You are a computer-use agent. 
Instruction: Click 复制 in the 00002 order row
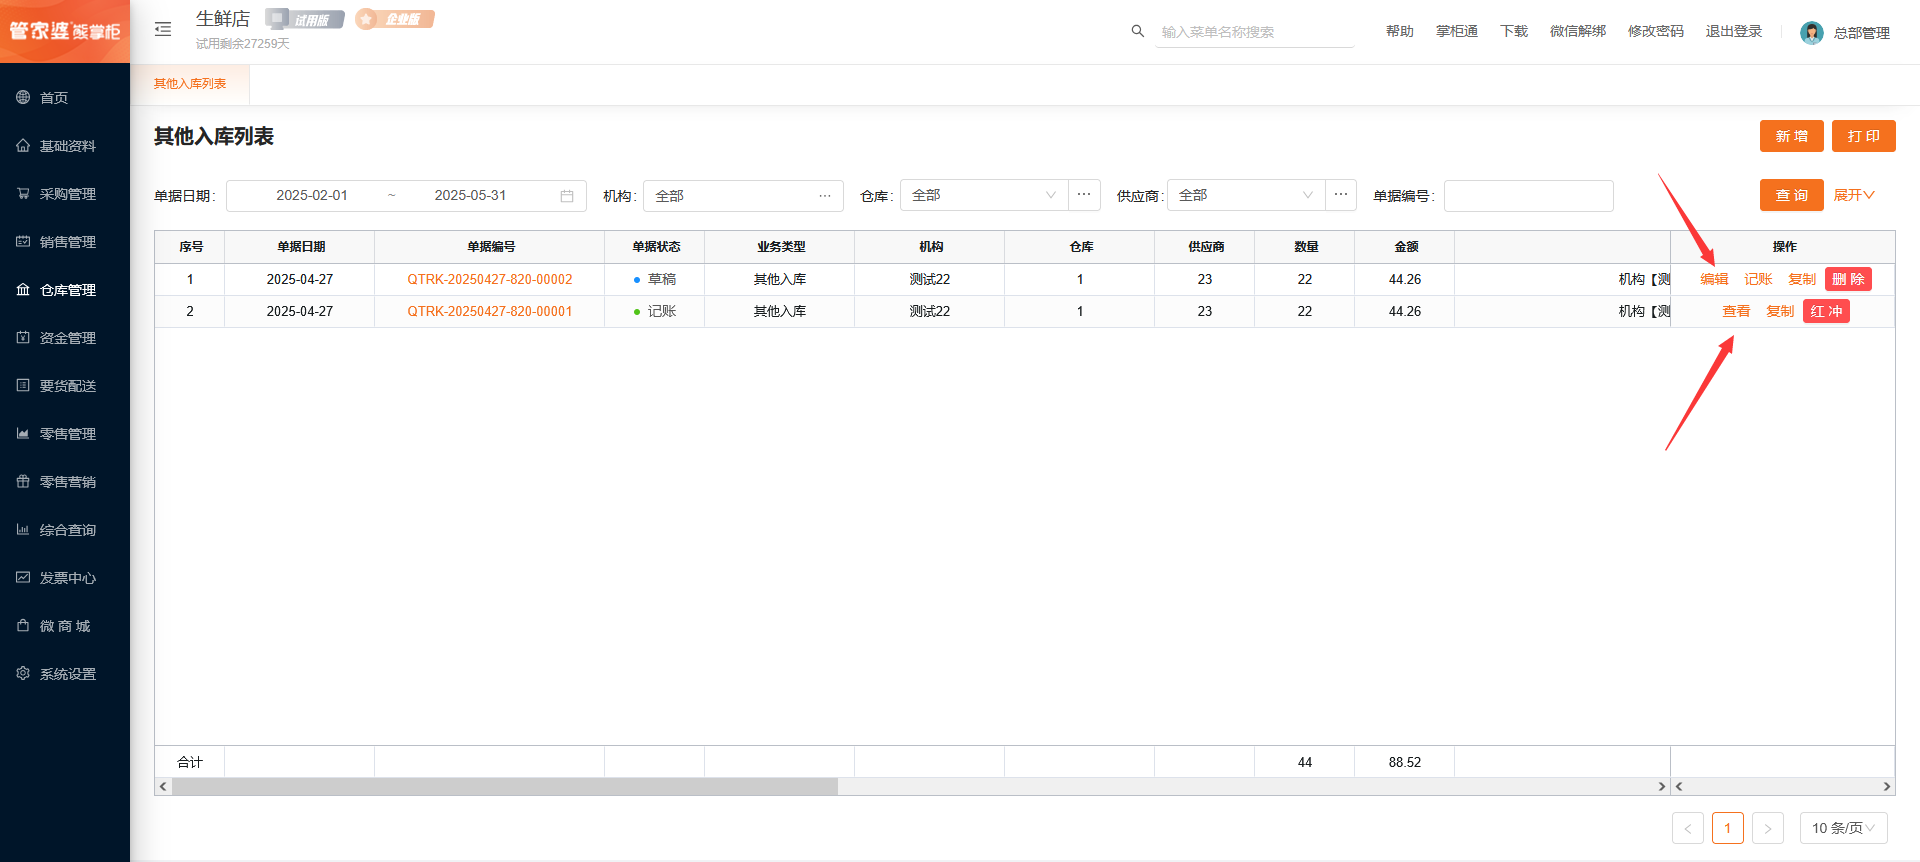point(1802,279)
